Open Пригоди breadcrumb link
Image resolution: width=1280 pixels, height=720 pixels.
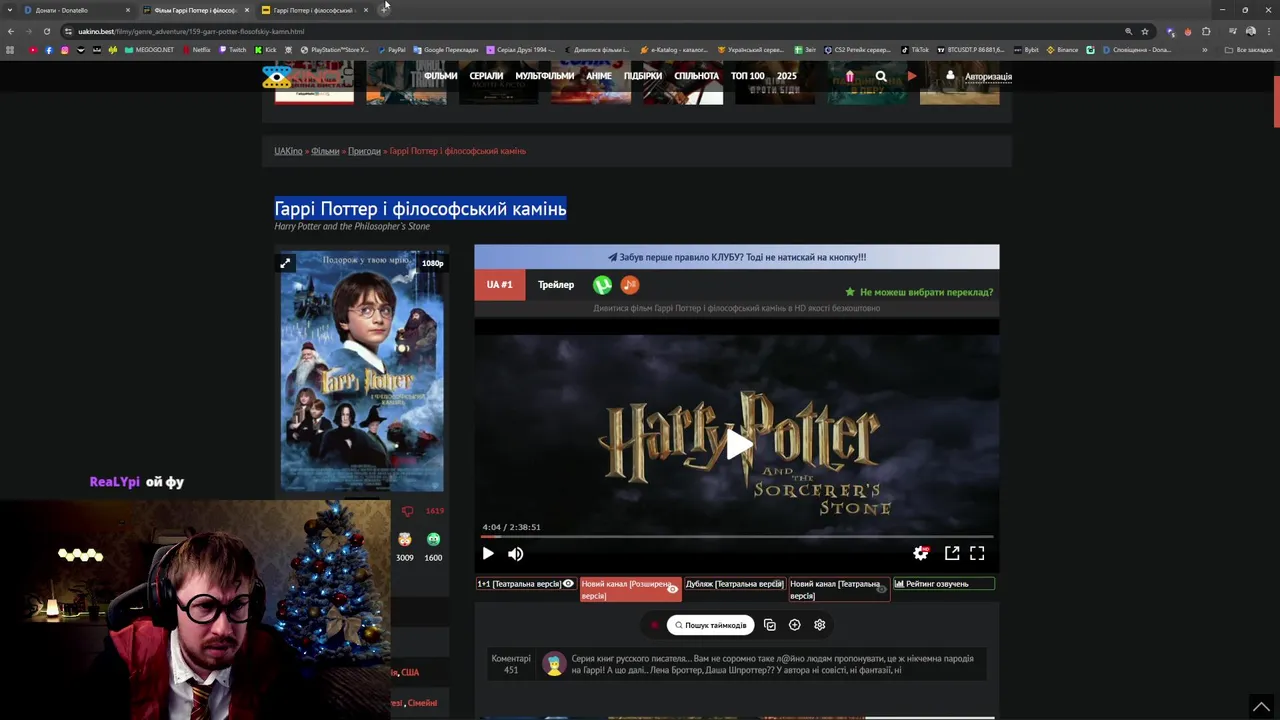[364, 151]
